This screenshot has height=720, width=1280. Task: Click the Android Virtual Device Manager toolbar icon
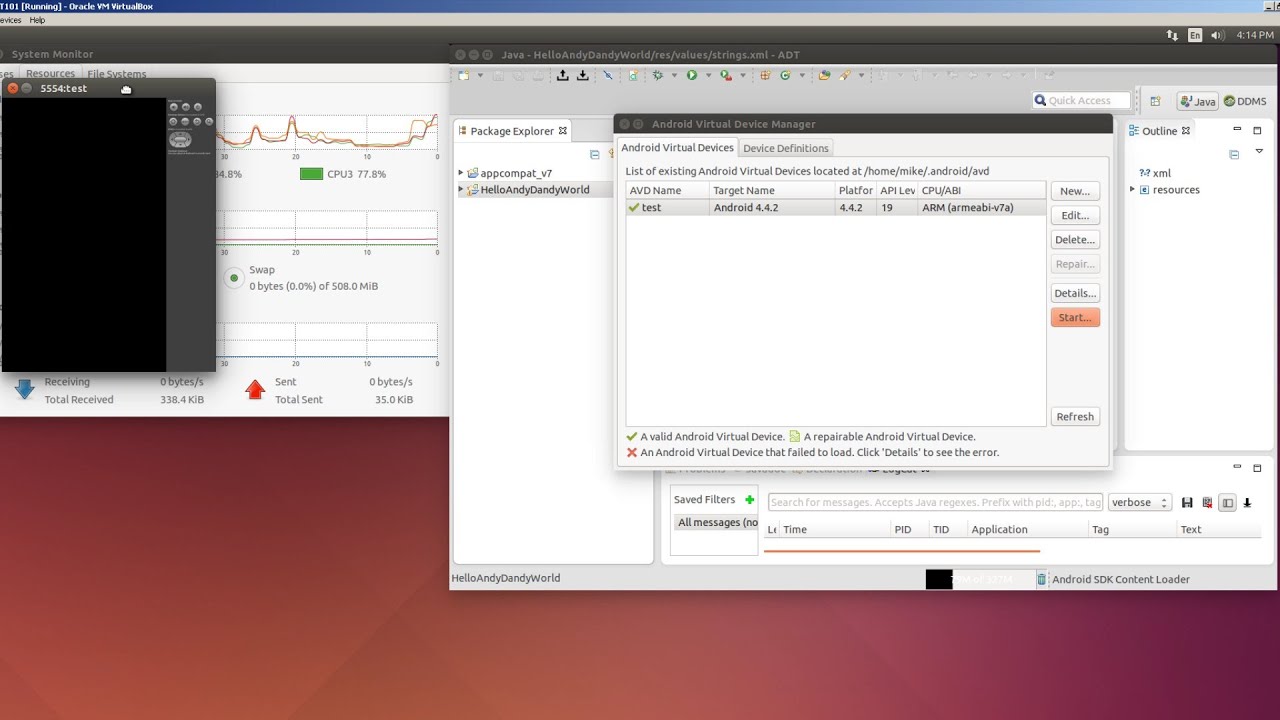[583, 75]
